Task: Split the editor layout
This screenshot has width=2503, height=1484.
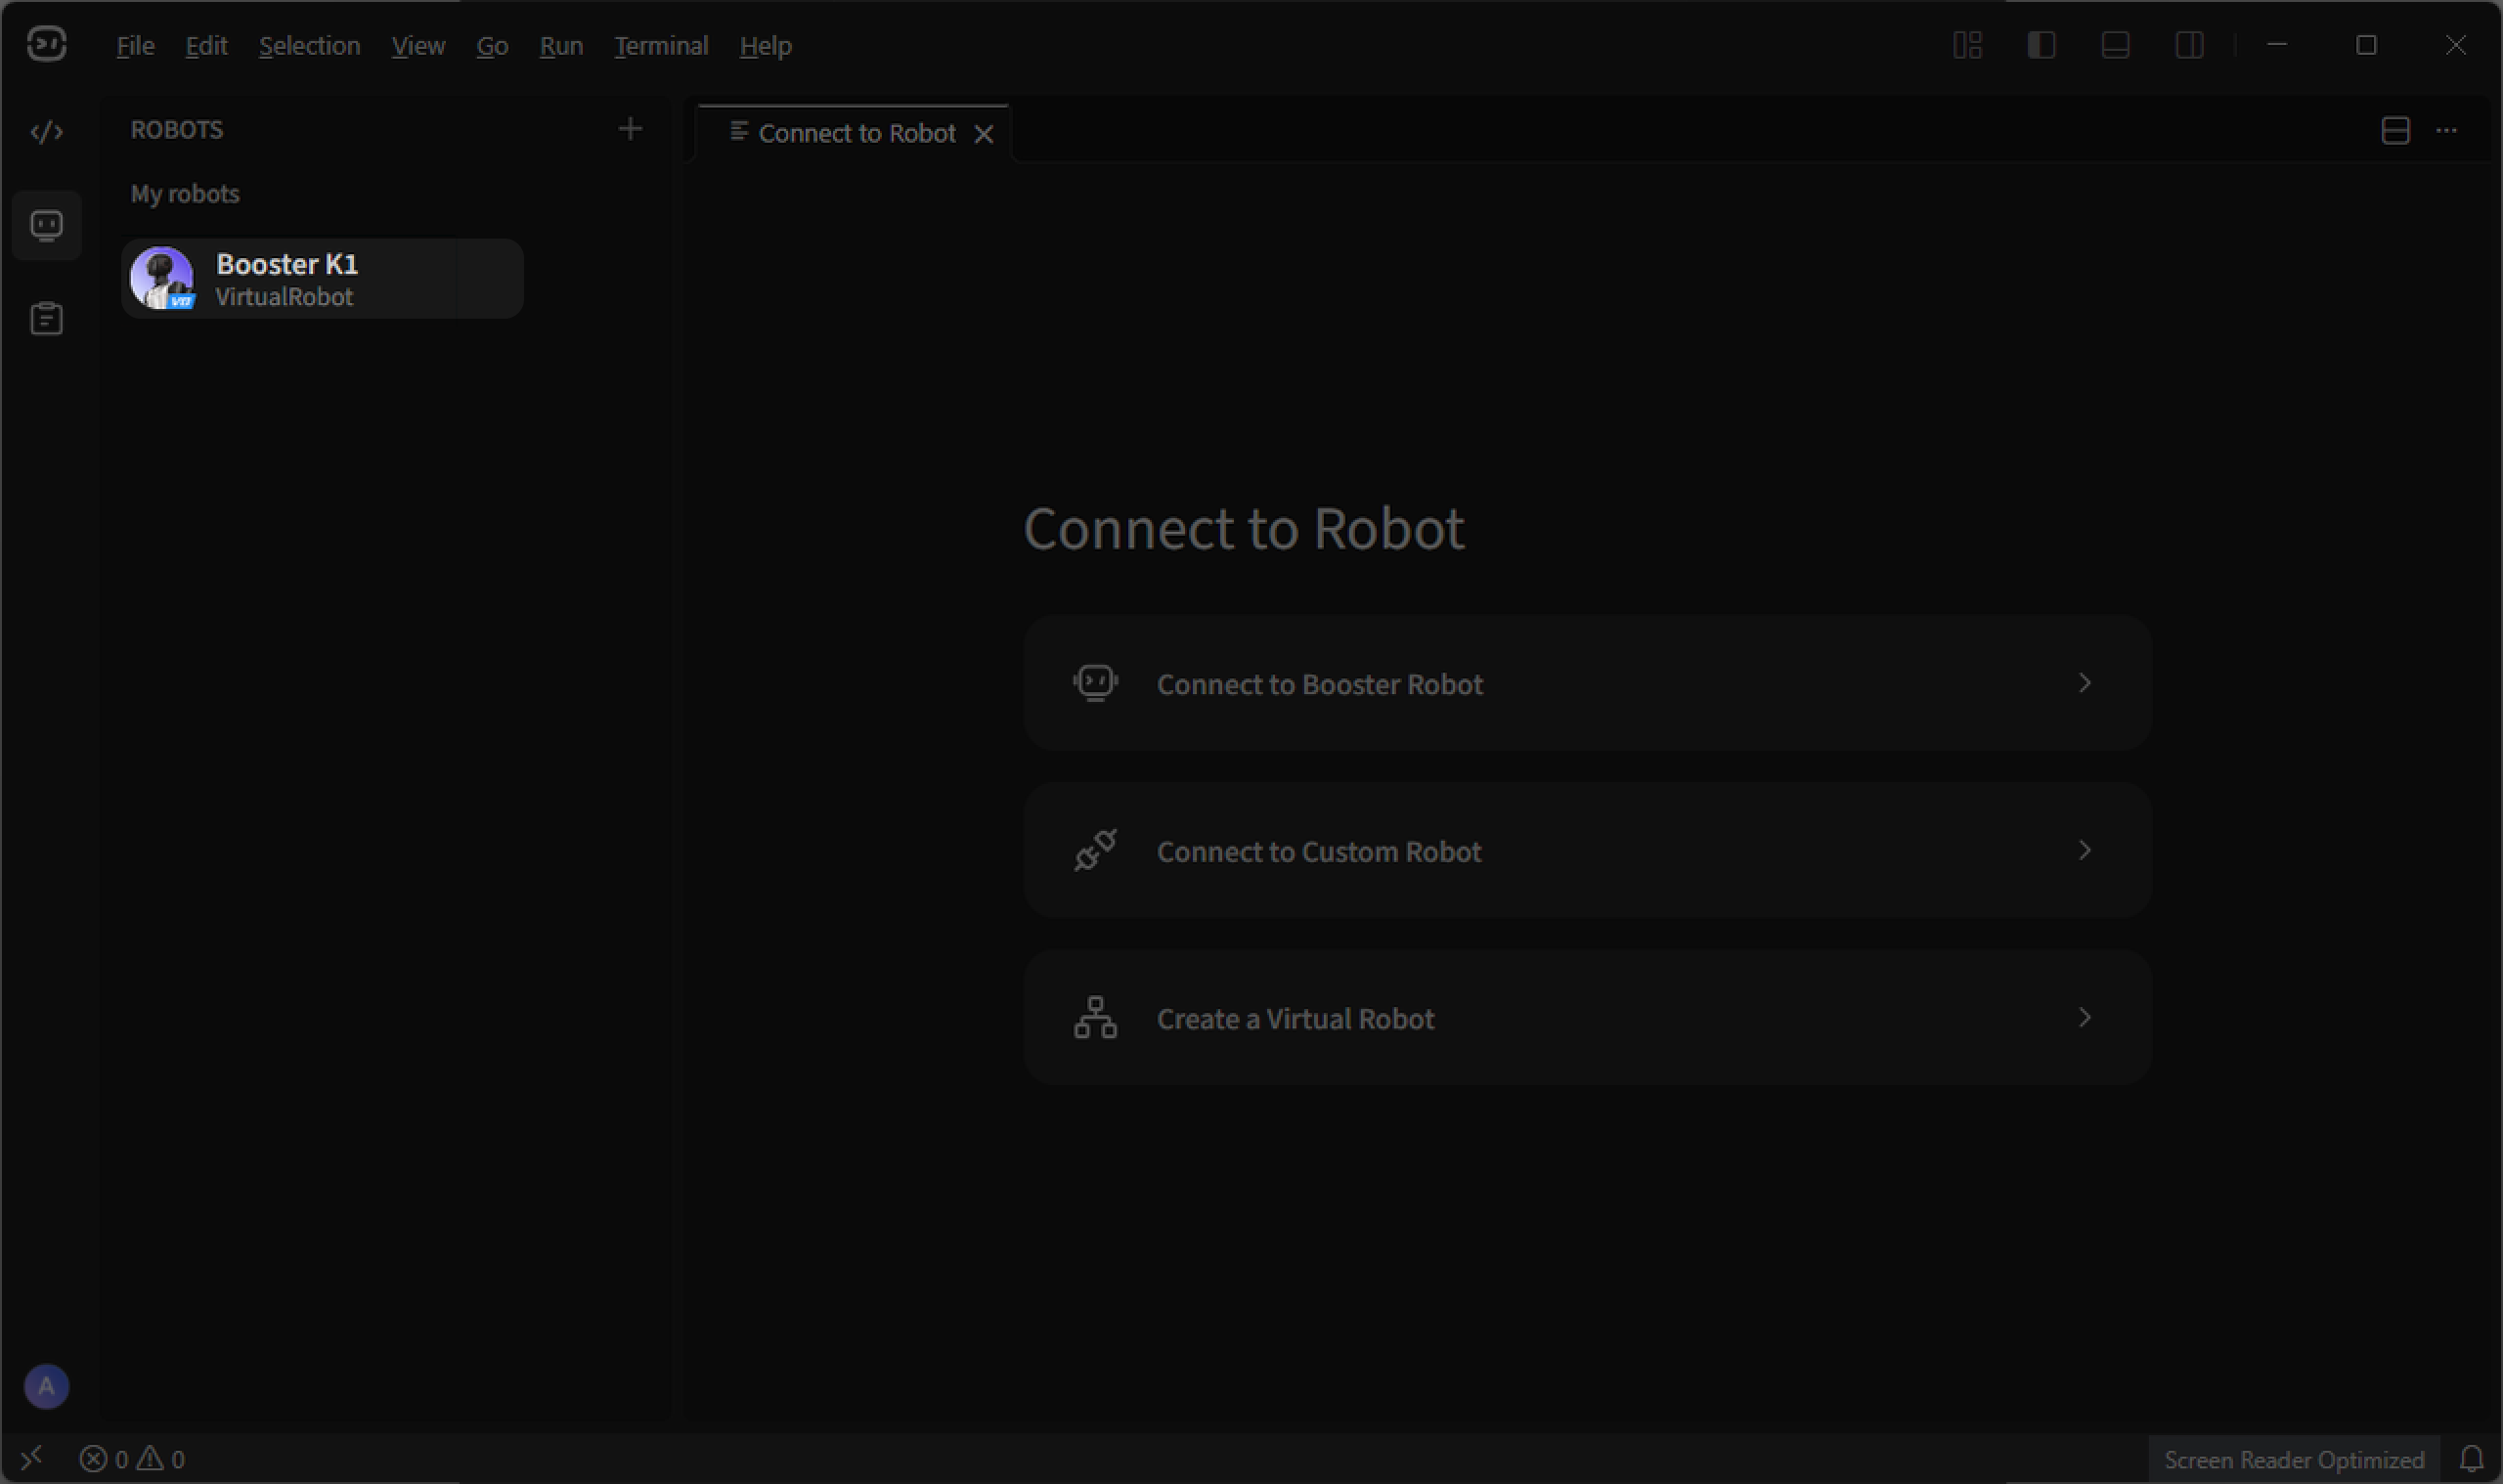Action: [2395, 131]
